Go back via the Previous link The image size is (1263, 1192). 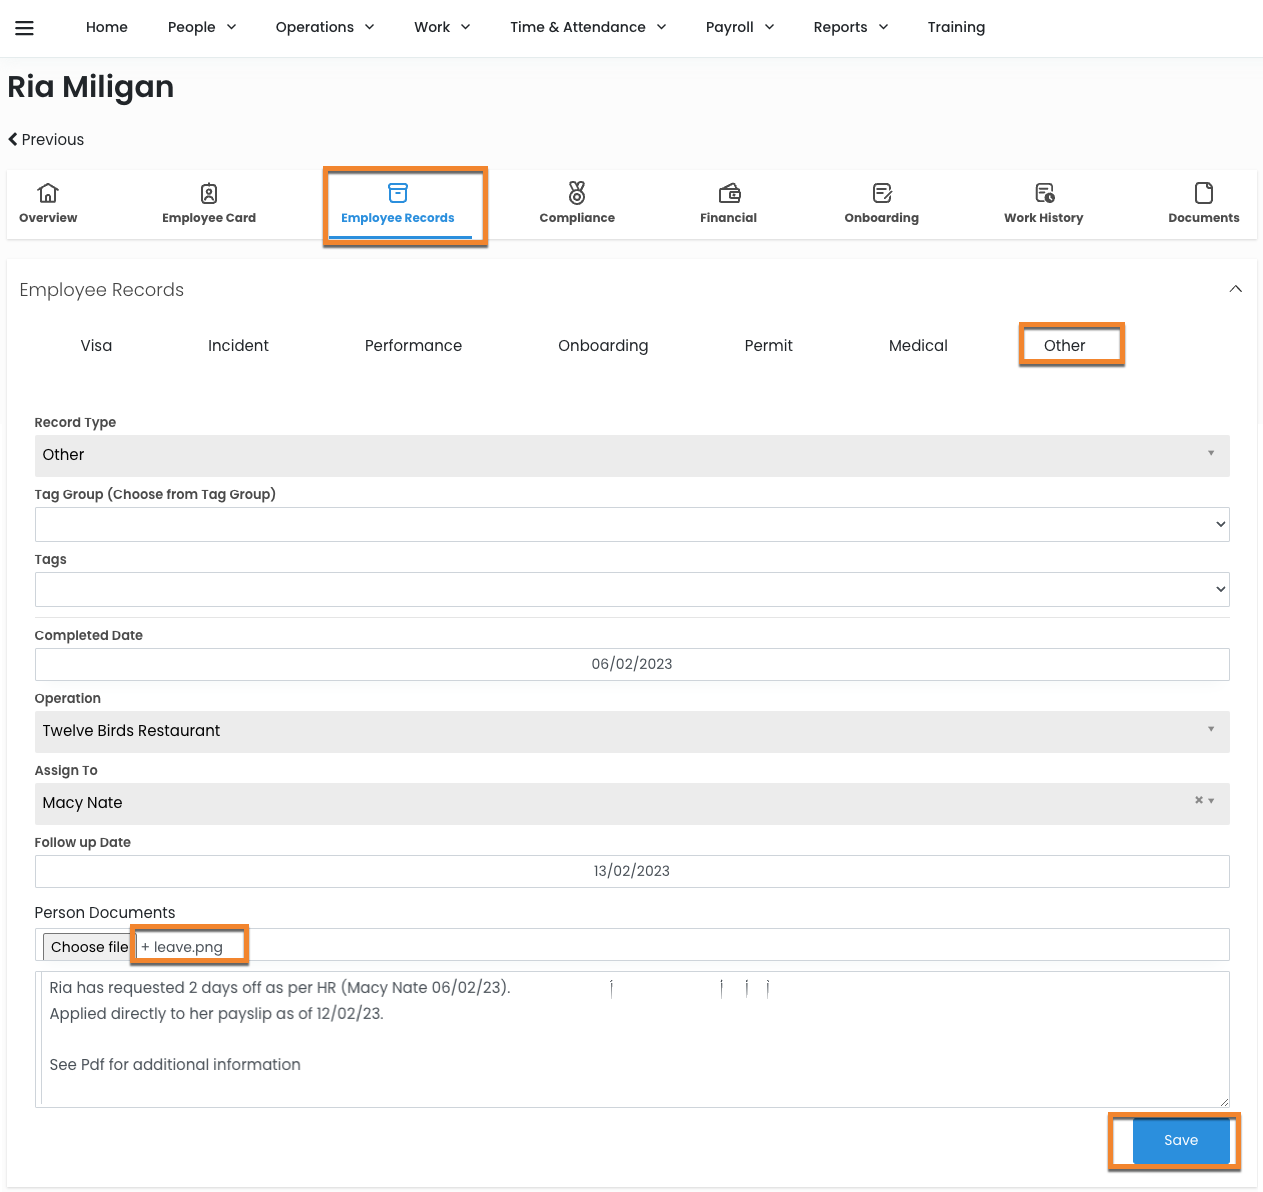coord(46,140)
